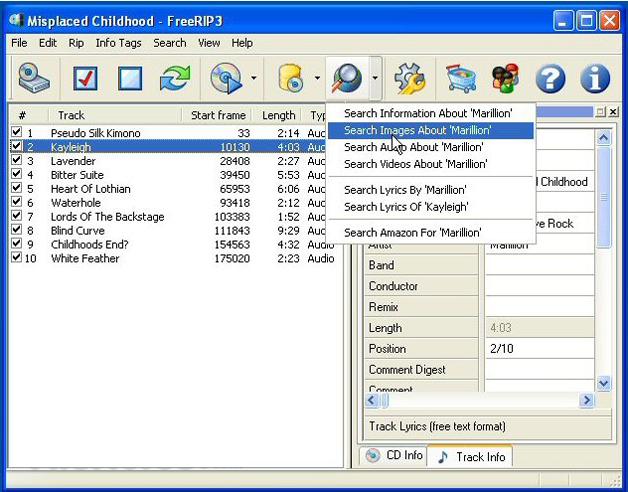Image resolution: width=628 pixels, height=492 pixels.
Task: Open the File menu
Action: [x=19, y=43]
